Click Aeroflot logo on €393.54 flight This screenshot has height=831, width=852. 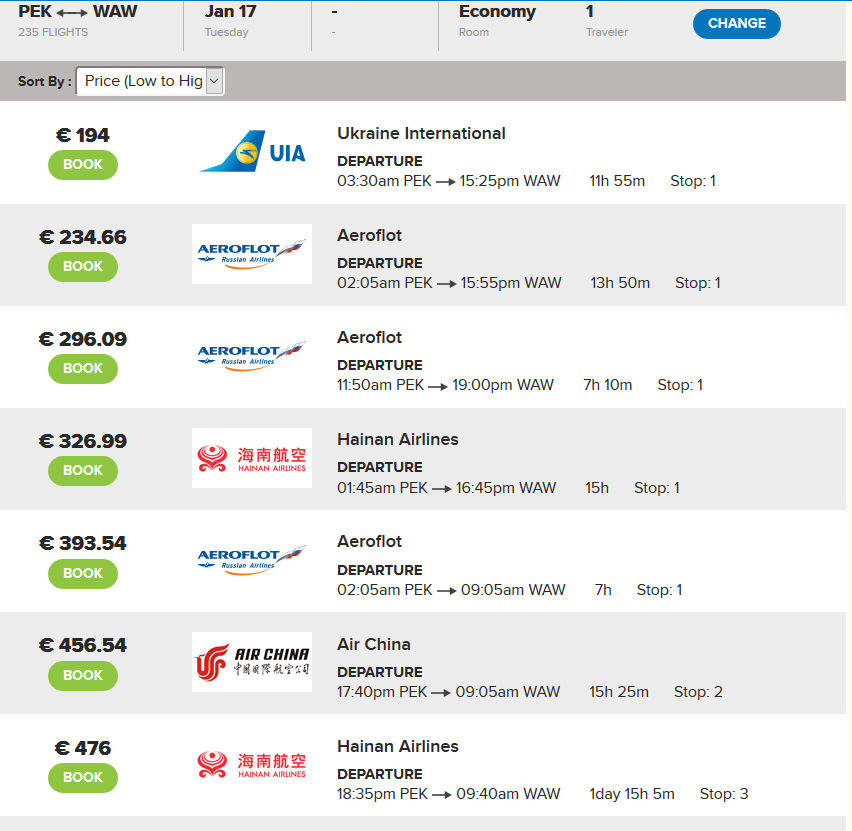252,560
